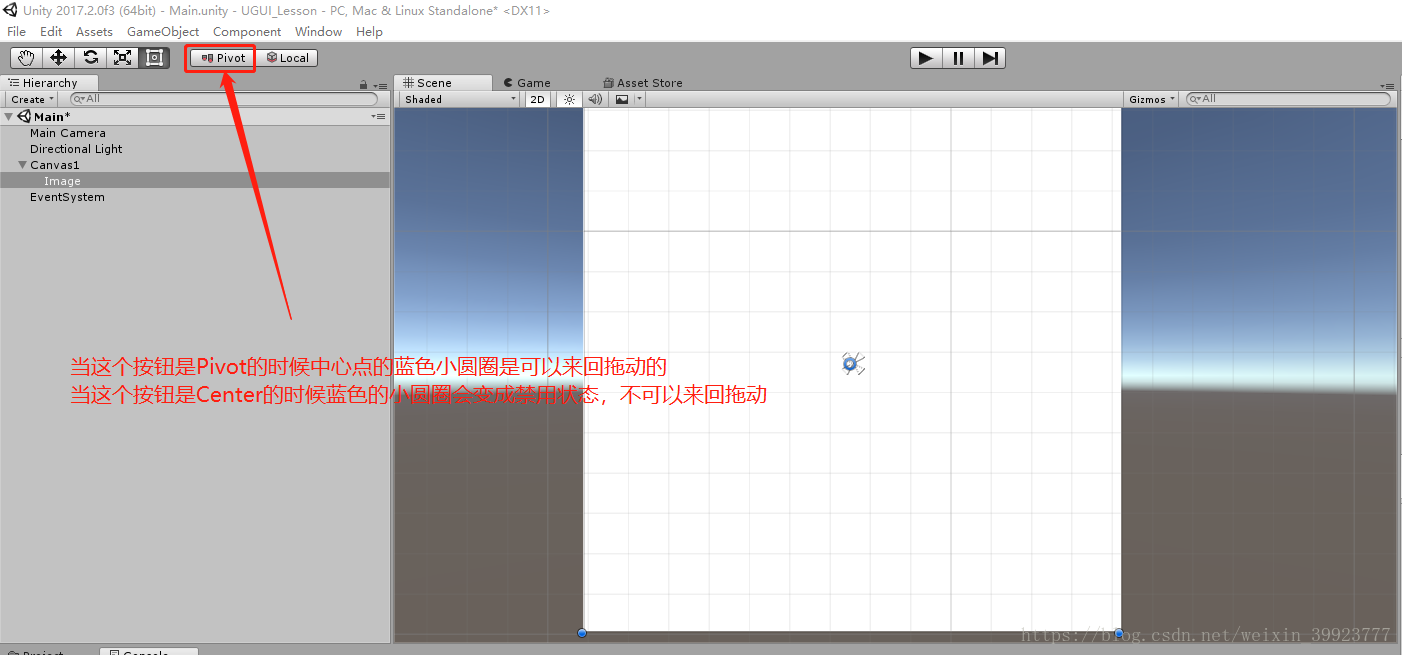
Task: Toggle scene audio speaker icon
Action: pos(595,99)
